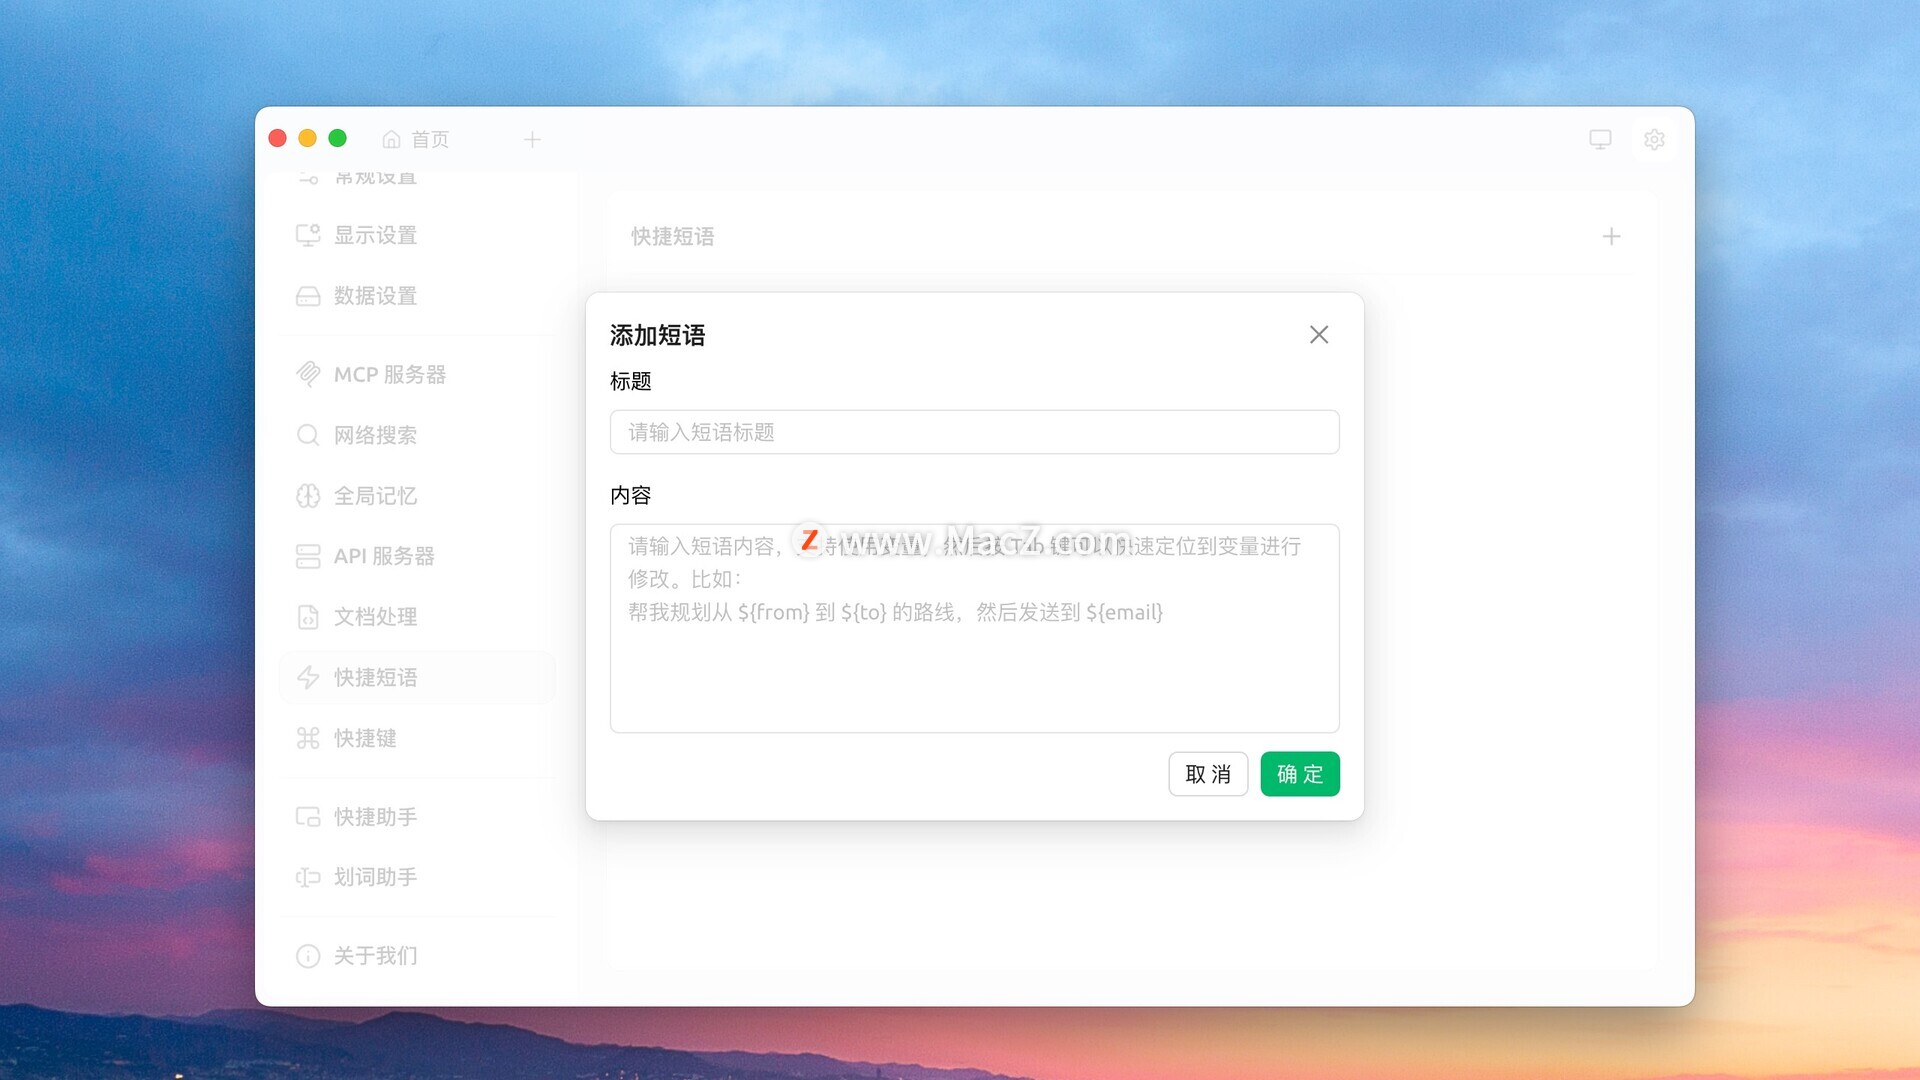Click the shortcut keys command icon
This screenshot has height=1080, width=1920.
point(308,738)
